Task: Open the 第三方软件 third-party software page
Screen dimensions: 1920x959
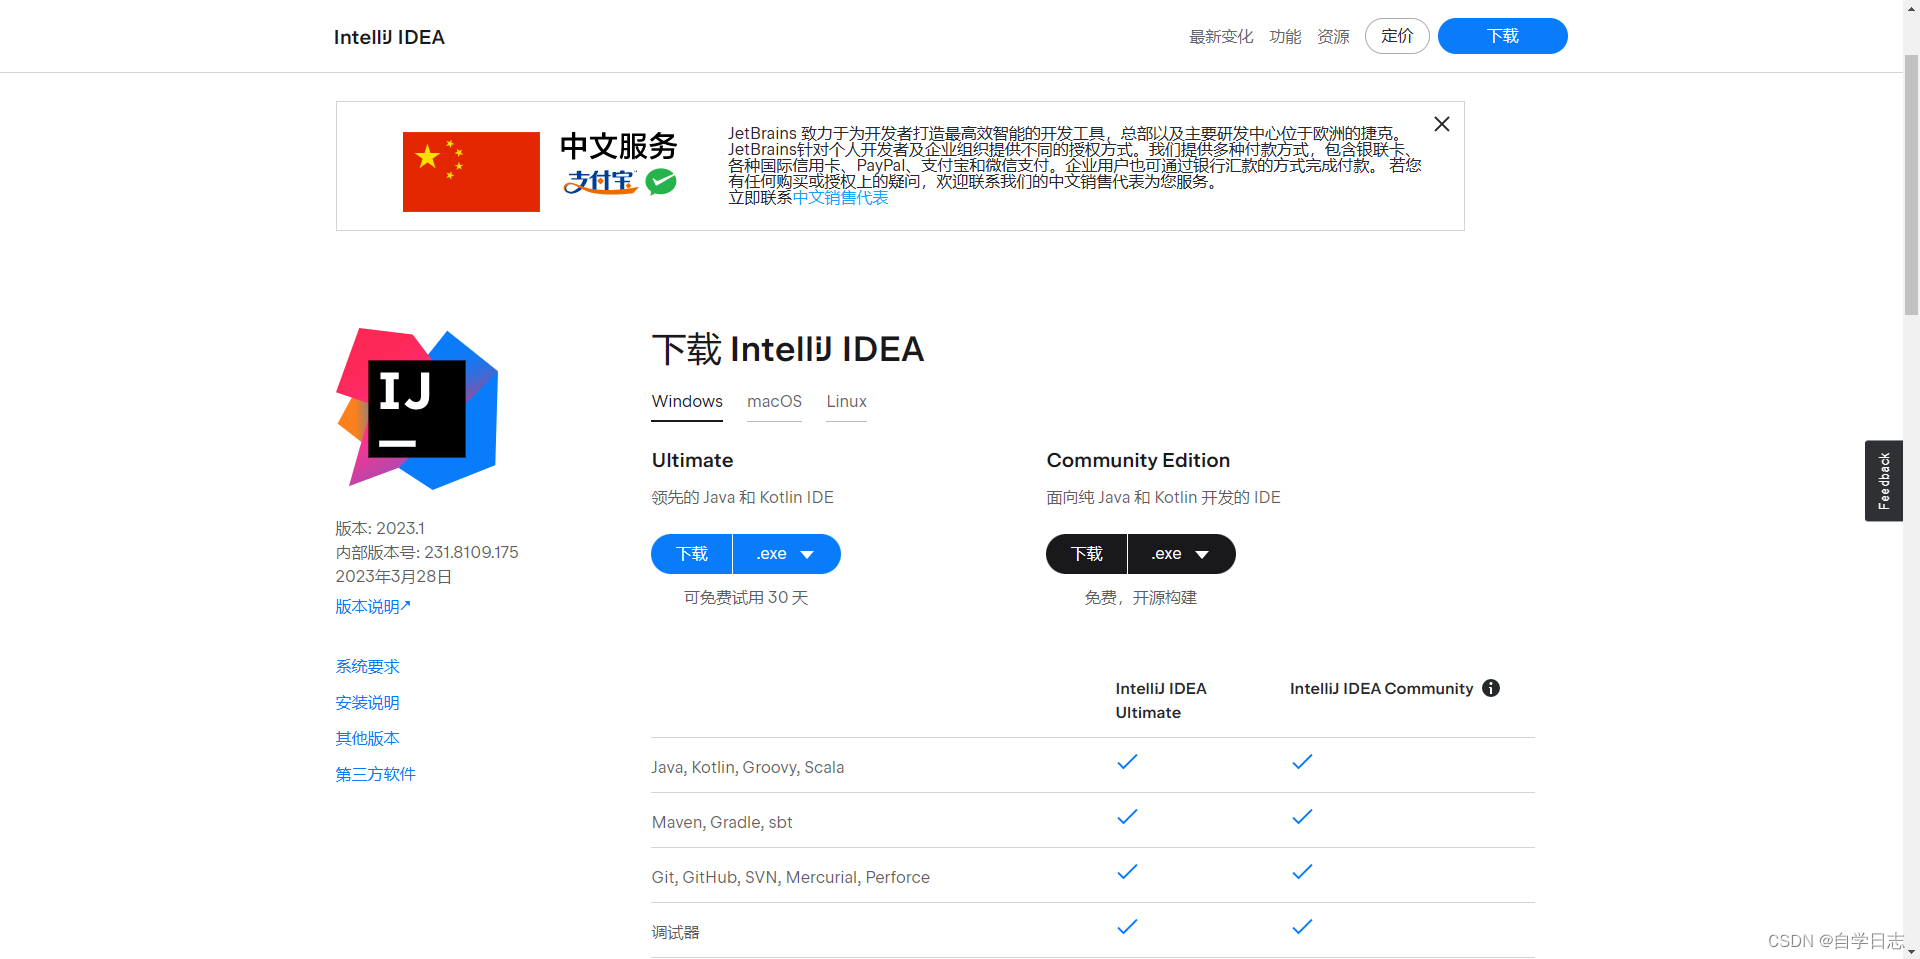Action: coord(375,773)
